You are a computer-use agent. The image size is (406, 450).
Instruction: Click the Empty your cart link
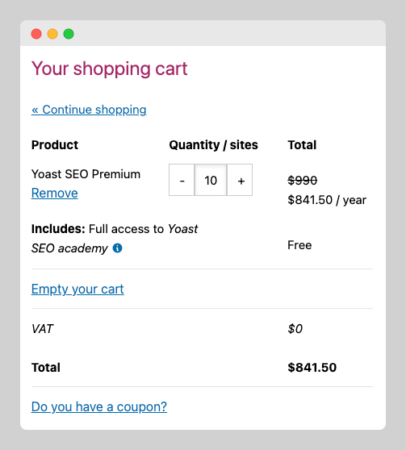[x=78, y=289]
